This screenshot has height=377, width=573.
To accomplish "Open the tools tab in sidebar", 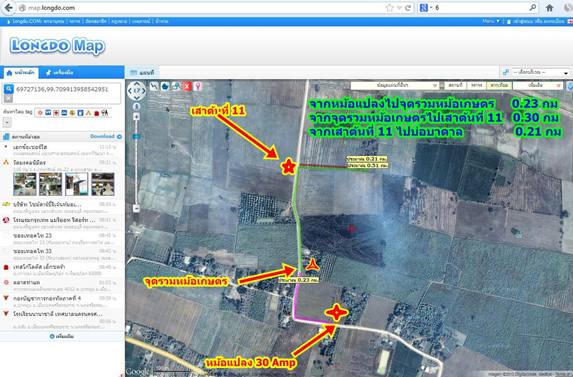I will click(x=60, y=73).
